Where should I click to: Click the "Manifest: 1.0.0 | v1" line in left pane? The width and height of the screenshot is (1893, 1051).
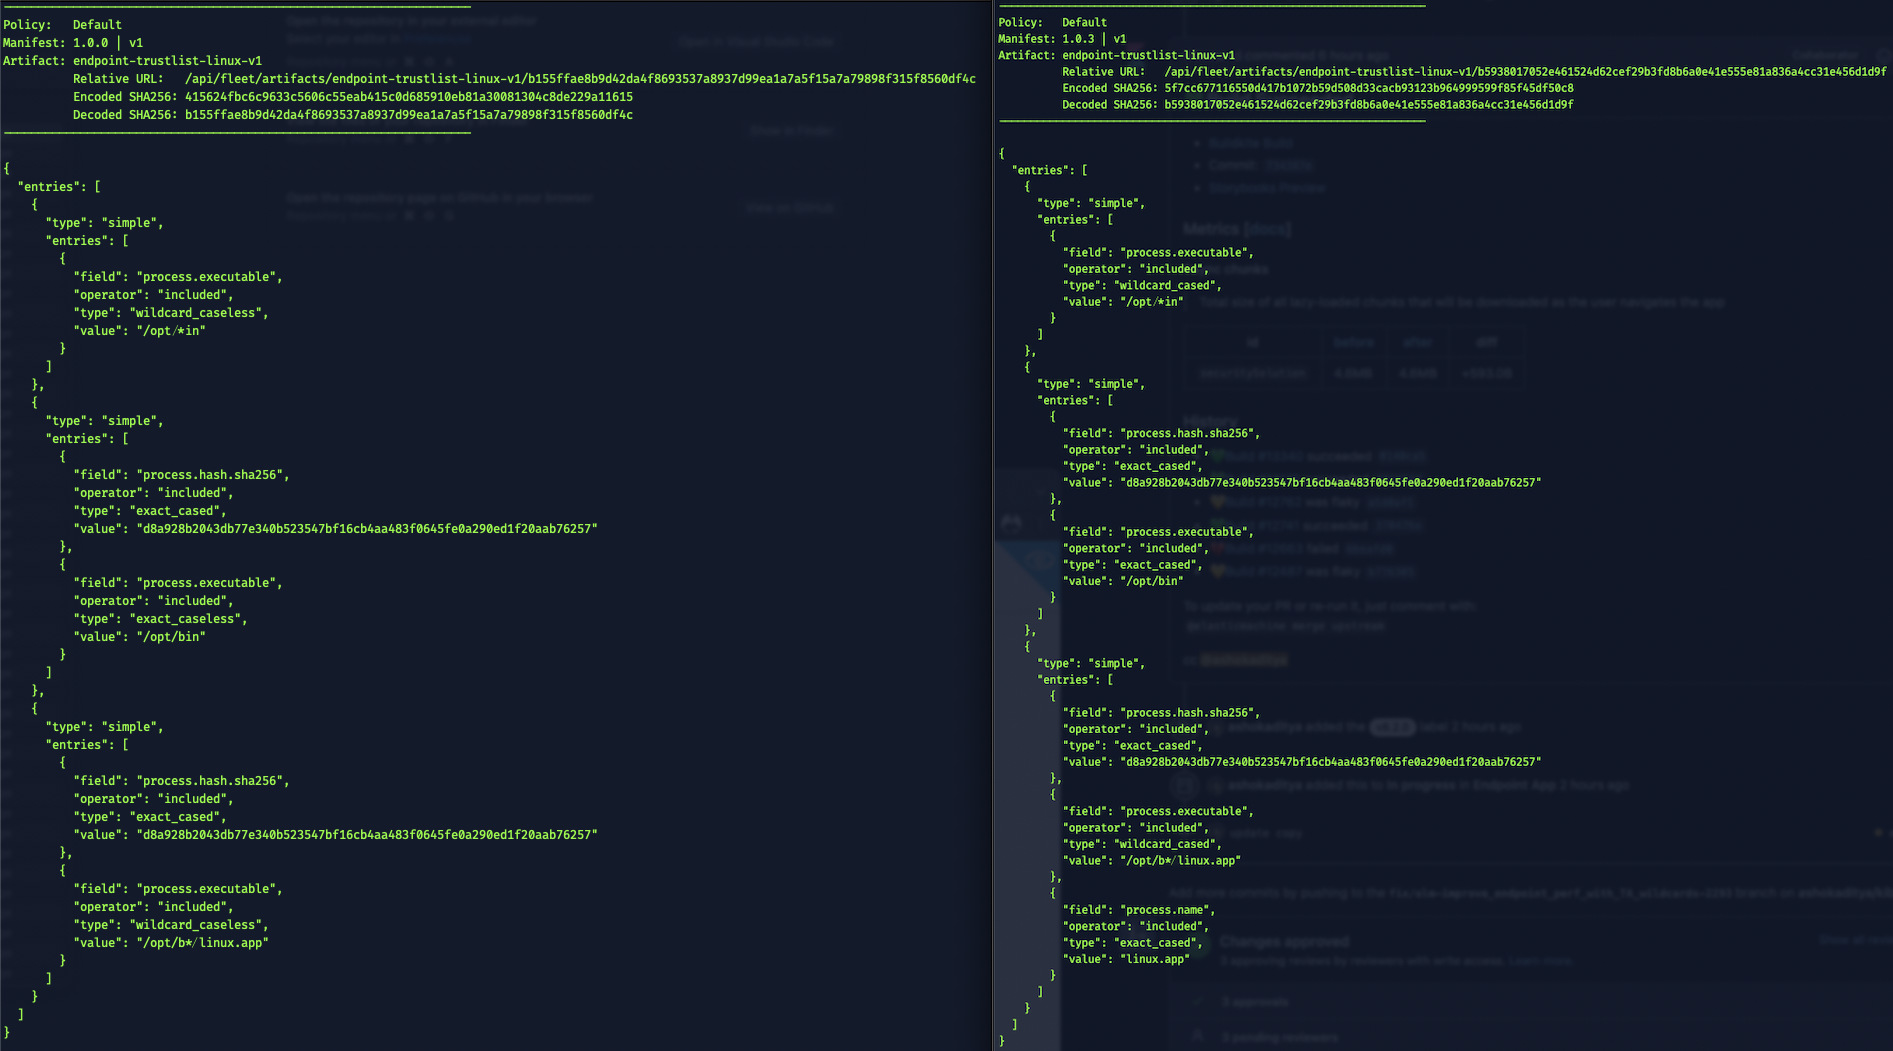(73, 43)
